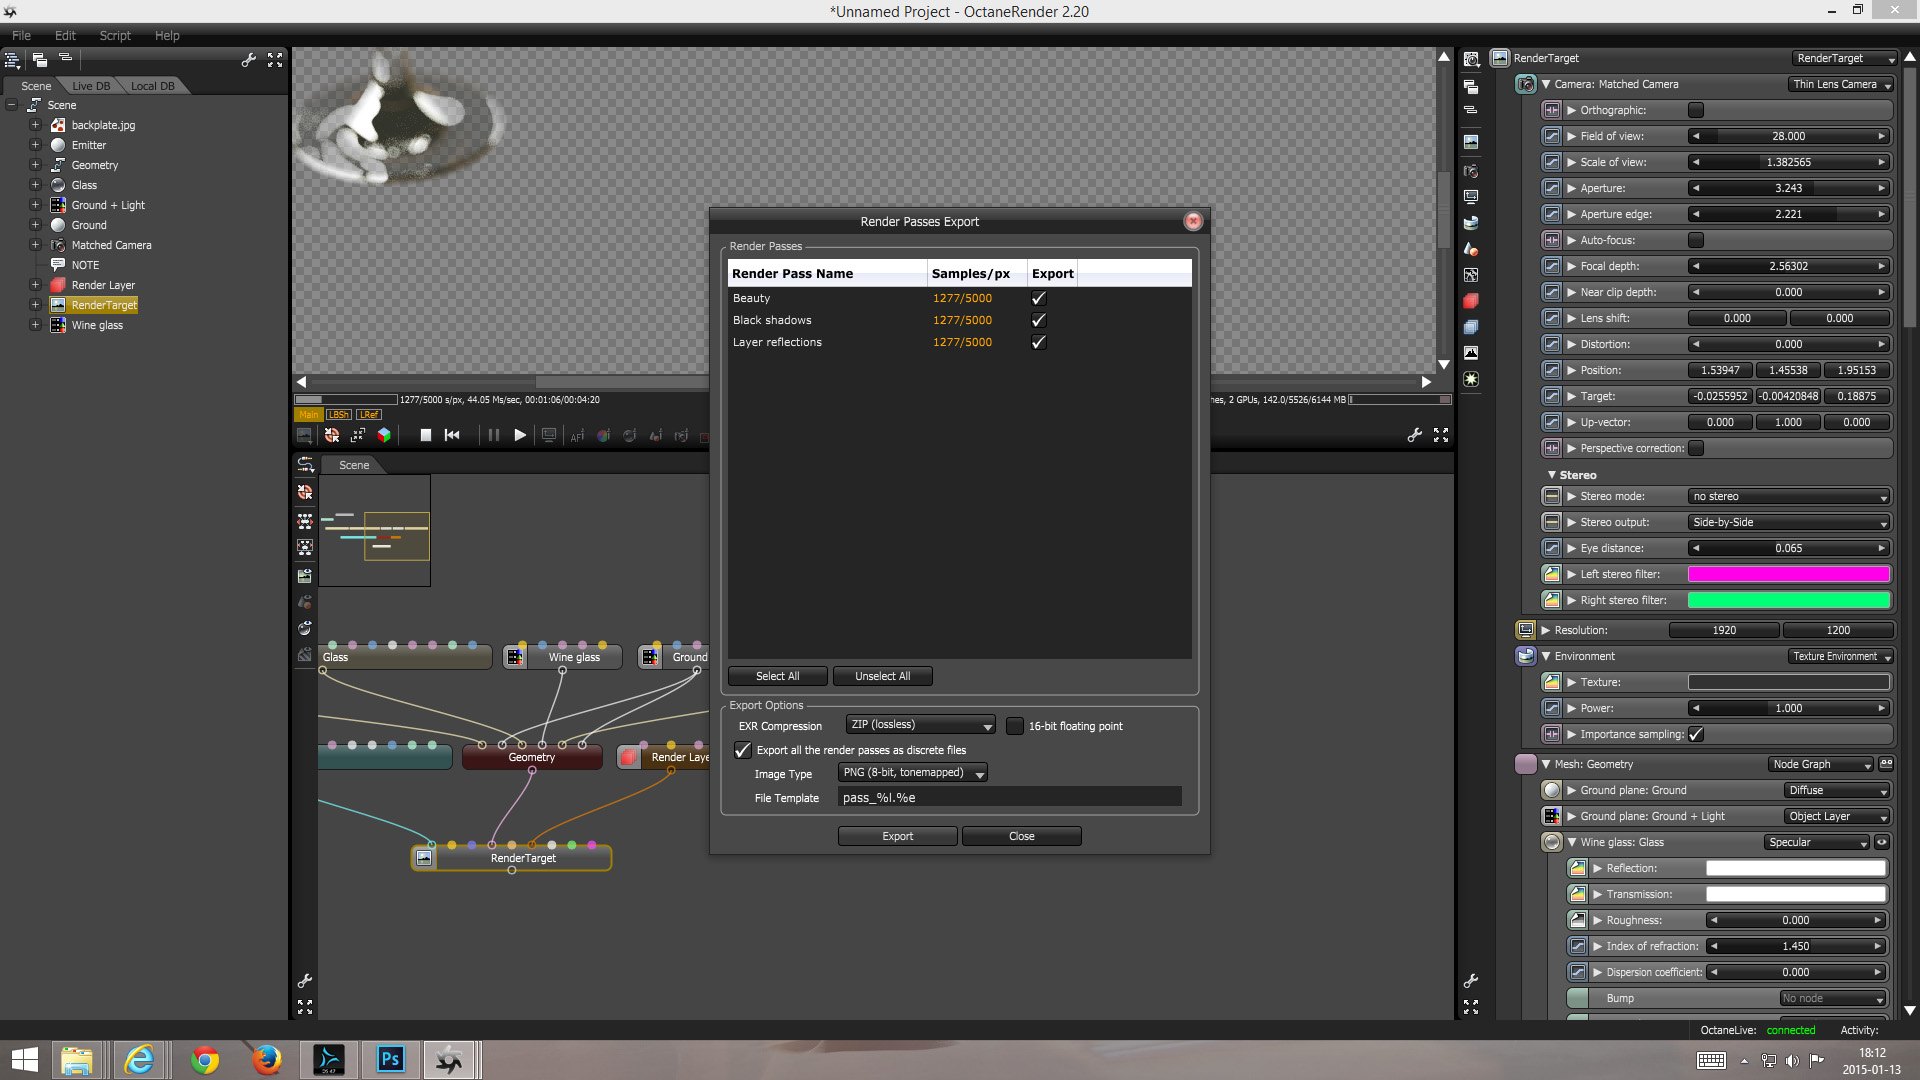Enable 16-bit floating point option
1920x1080 pixels.
point(1015,726)
